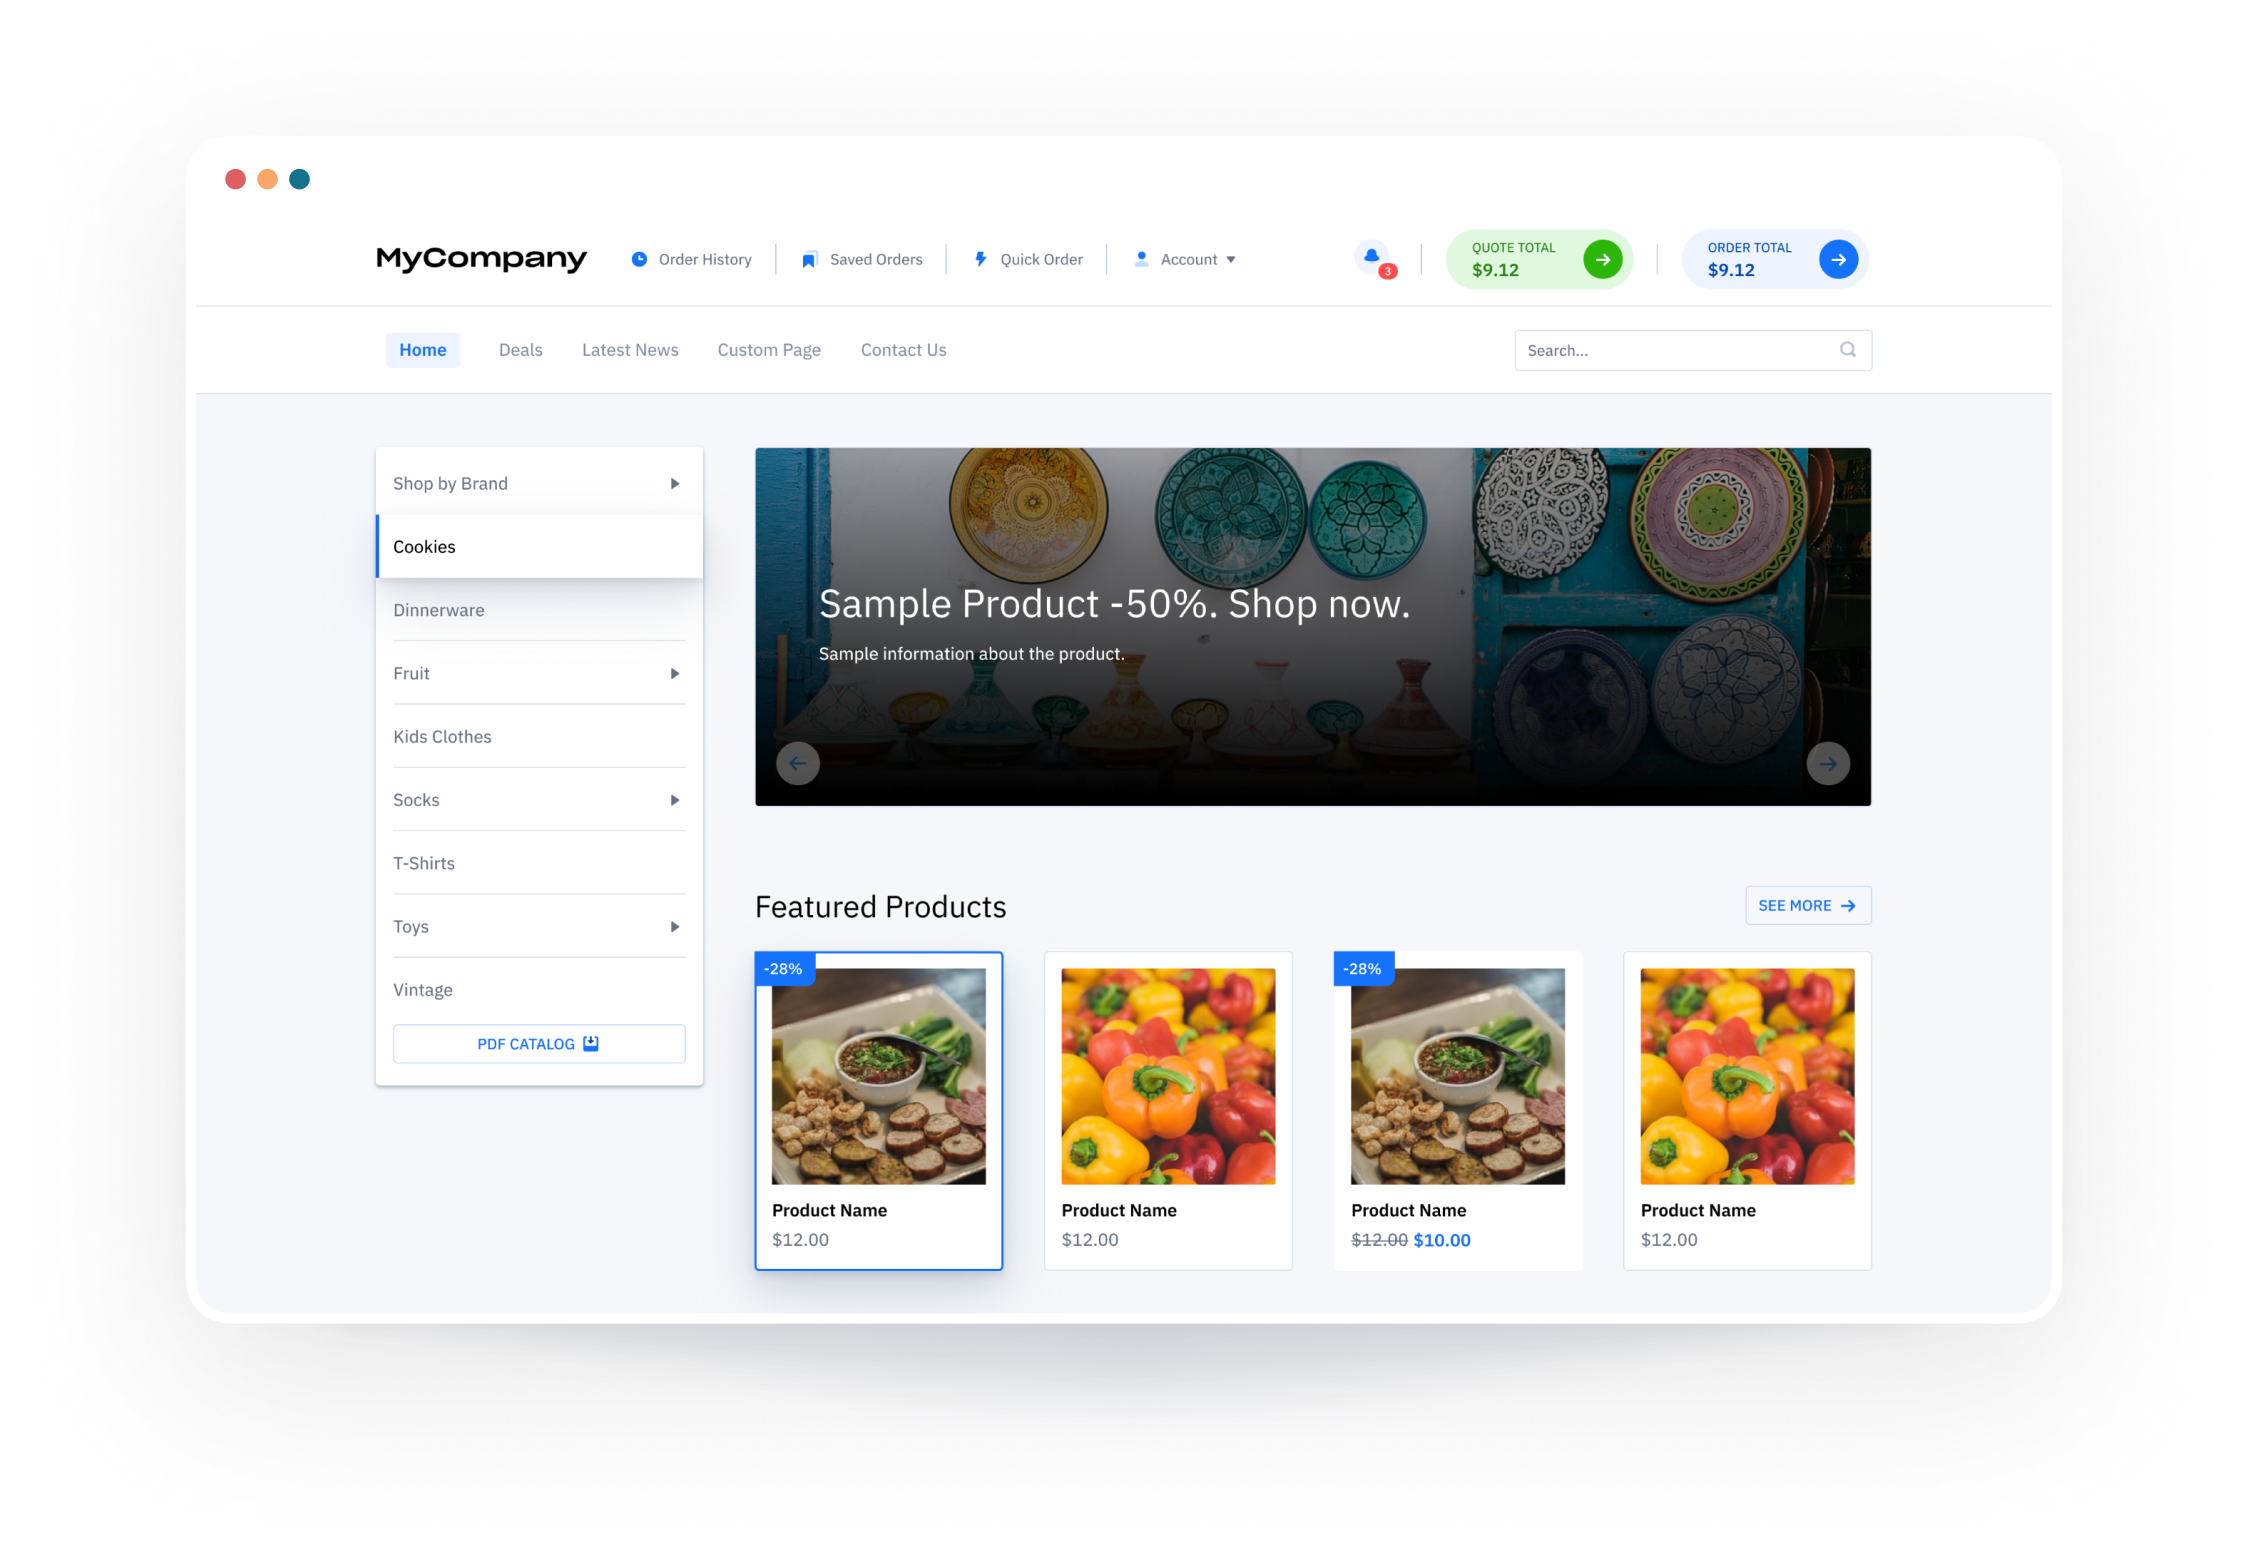Screen dimensions: 2247x1558
Task: Click the MyCompany logo
Action: 481,259
